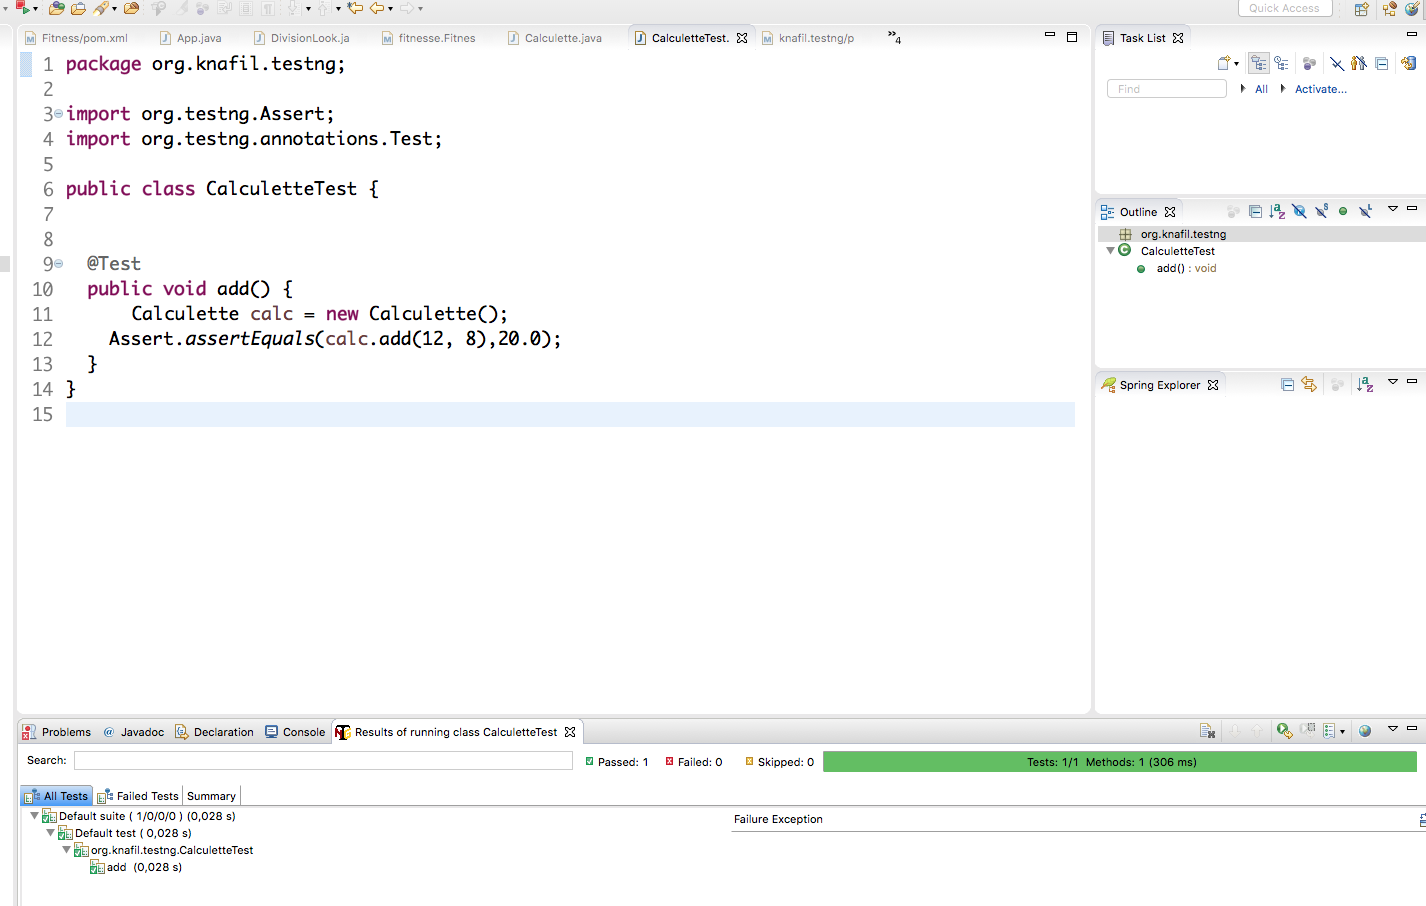This screenshot has height=906, width=1426.
Task: Collapse all in Spring Explorer
Action: pos(1288,385)
